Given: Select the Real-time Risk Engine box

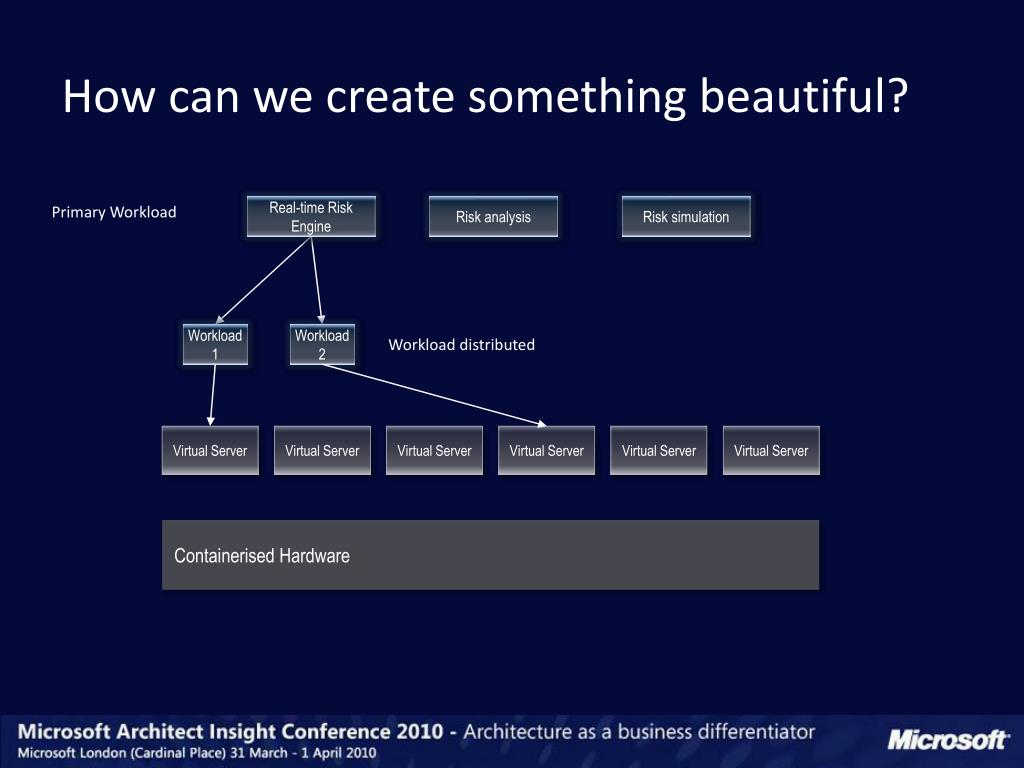Looking at the screenshot, I should [312, 217].
